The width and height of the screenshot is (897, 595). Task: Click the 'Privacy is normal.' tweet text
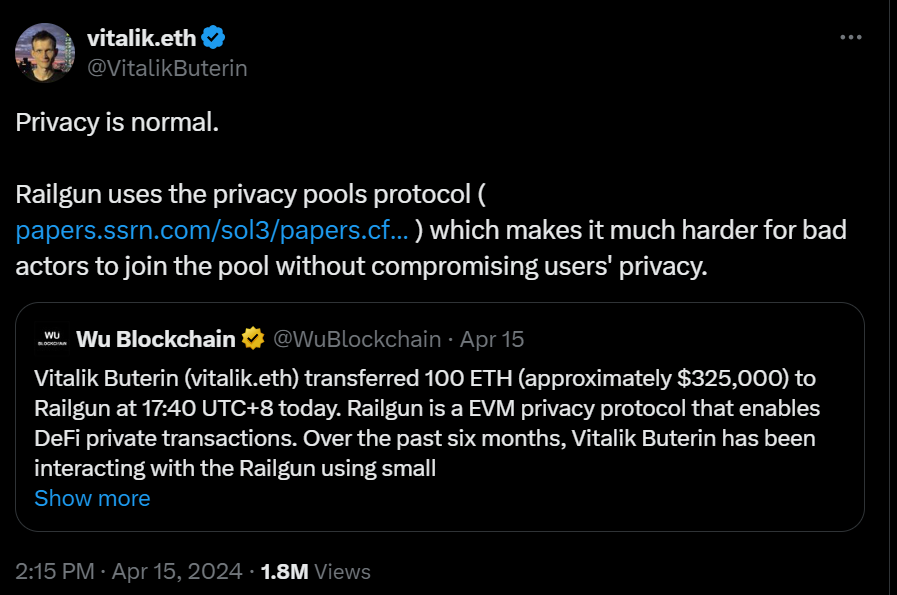(x=117, y=122)
